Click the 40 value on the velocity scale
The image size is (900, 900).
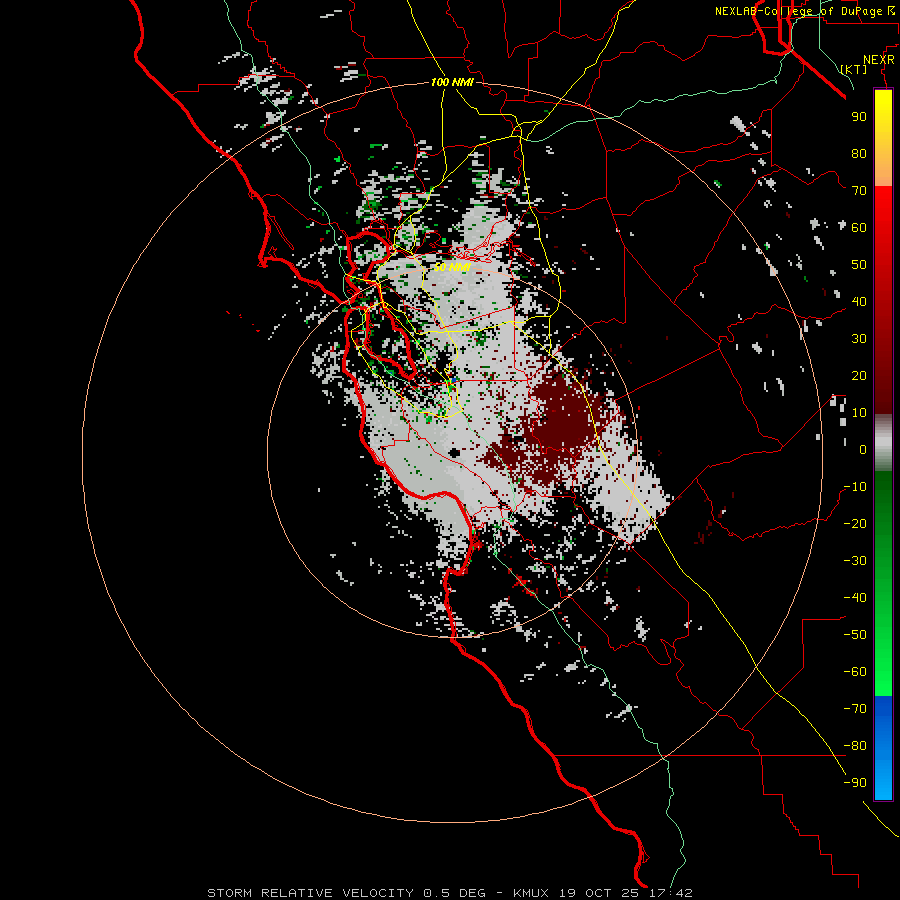click(859, 301)
